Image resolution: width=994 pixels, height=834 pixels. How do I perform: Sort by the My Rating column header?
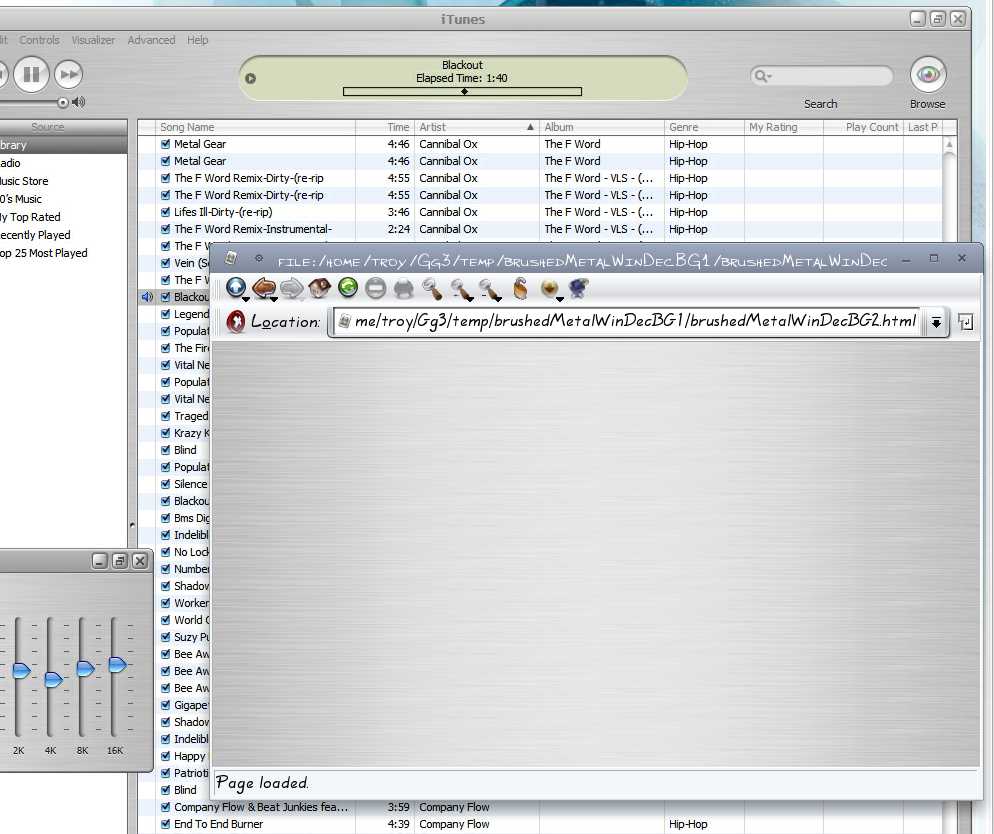coord(784,127)
